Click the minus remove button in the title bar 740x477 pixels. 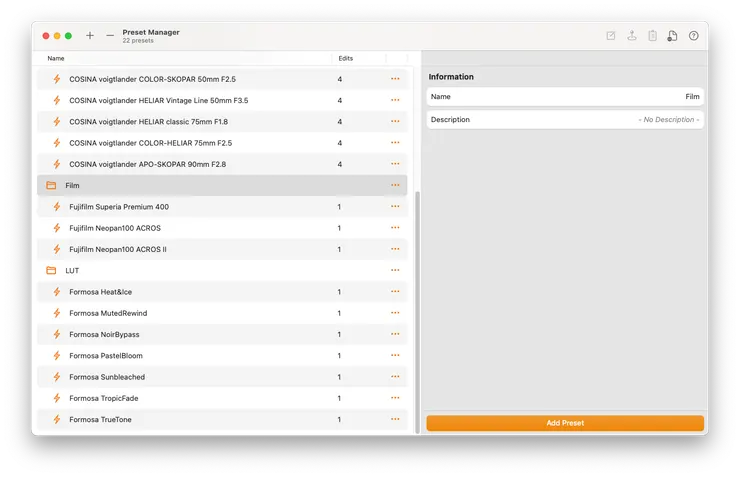tap(110, 35)
